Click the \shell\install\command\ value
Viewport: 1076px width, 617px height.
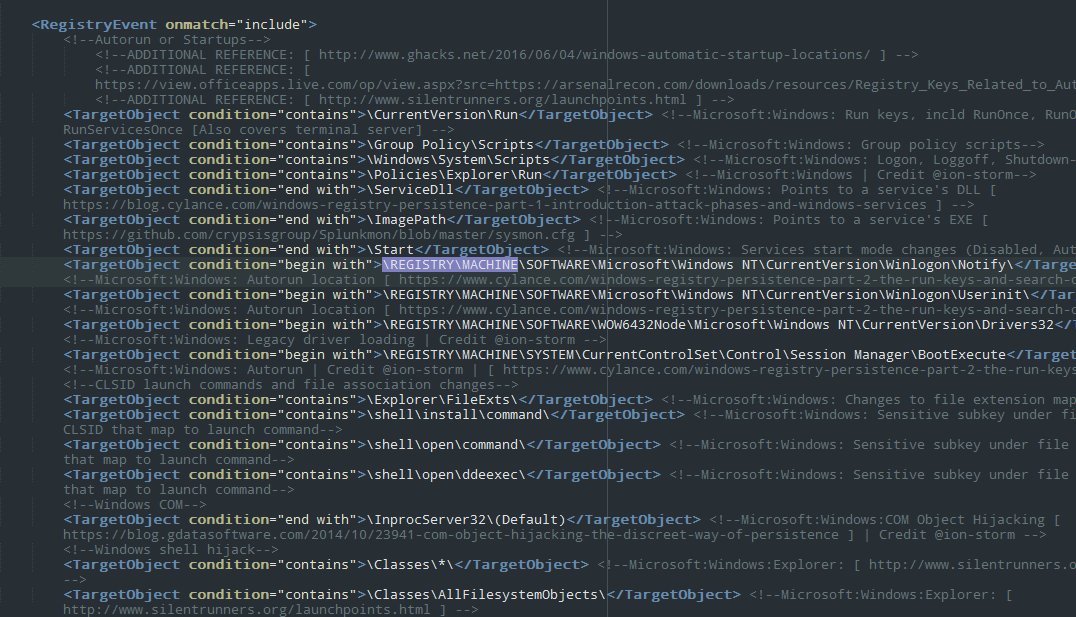click(458, 415)
